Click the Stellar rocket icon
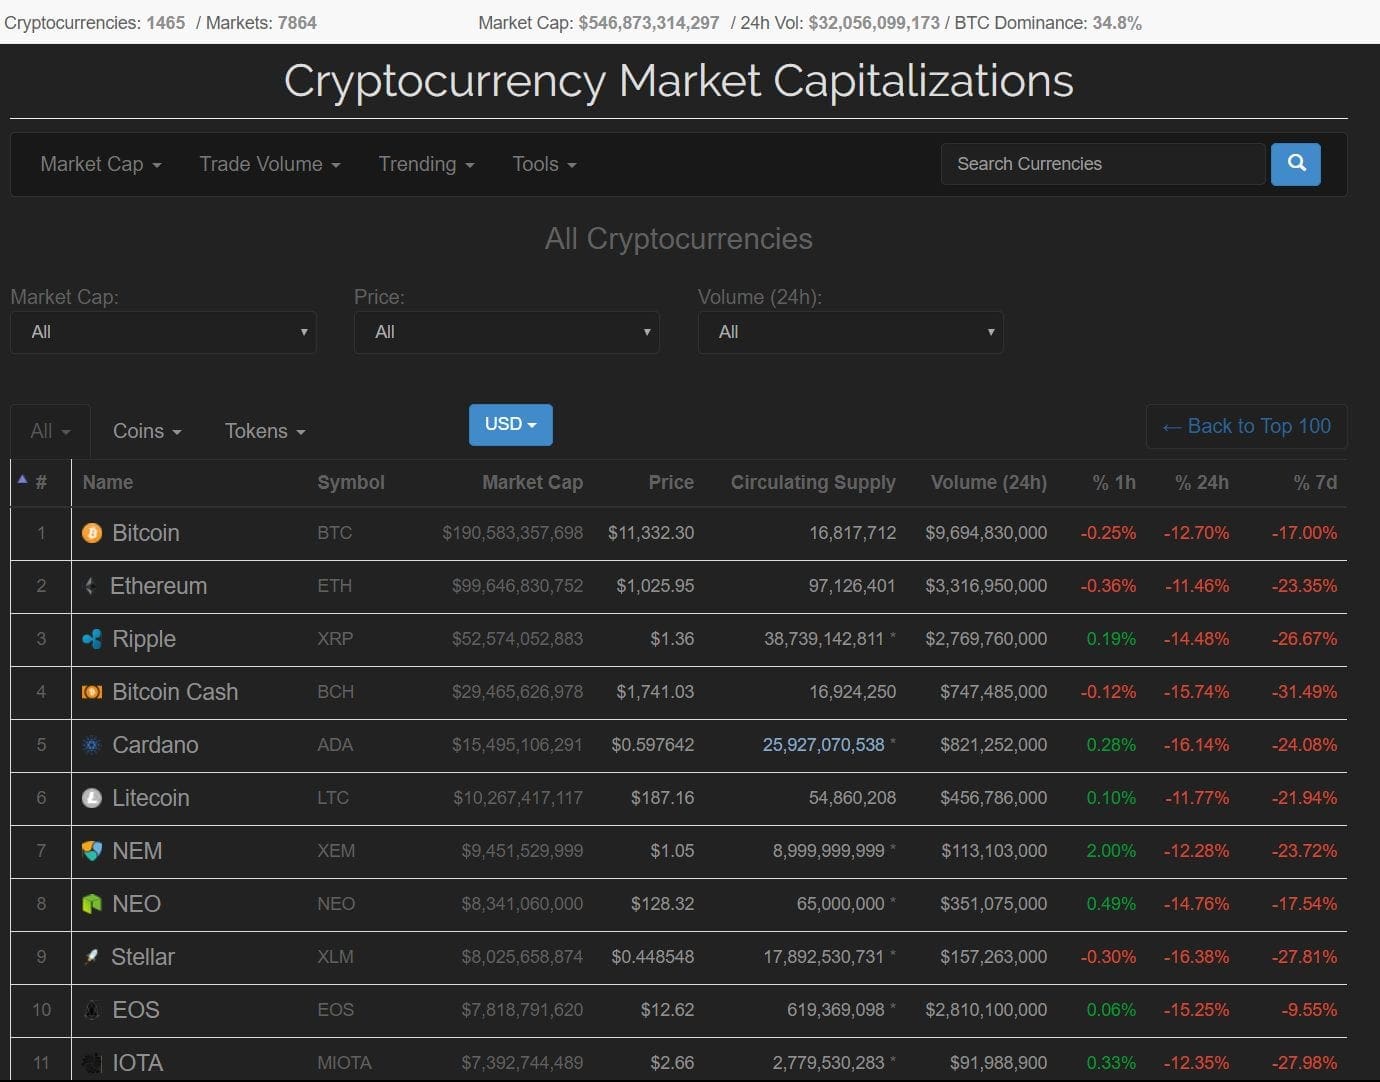Image resolution: width=1380 pixels, height=1082 pixels. click(x=91, y=957)
